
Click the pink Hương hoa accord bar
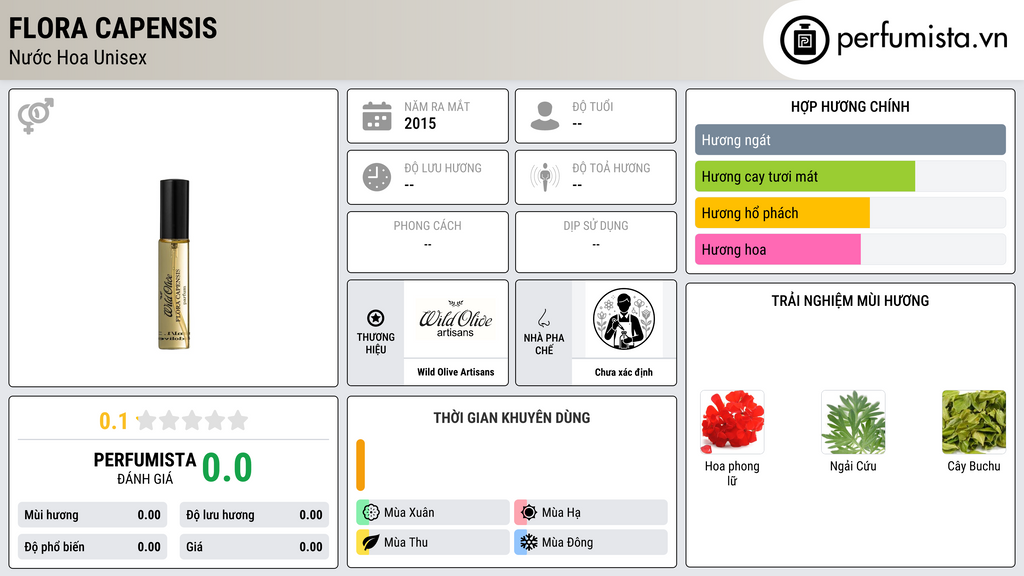pos(778,249)
